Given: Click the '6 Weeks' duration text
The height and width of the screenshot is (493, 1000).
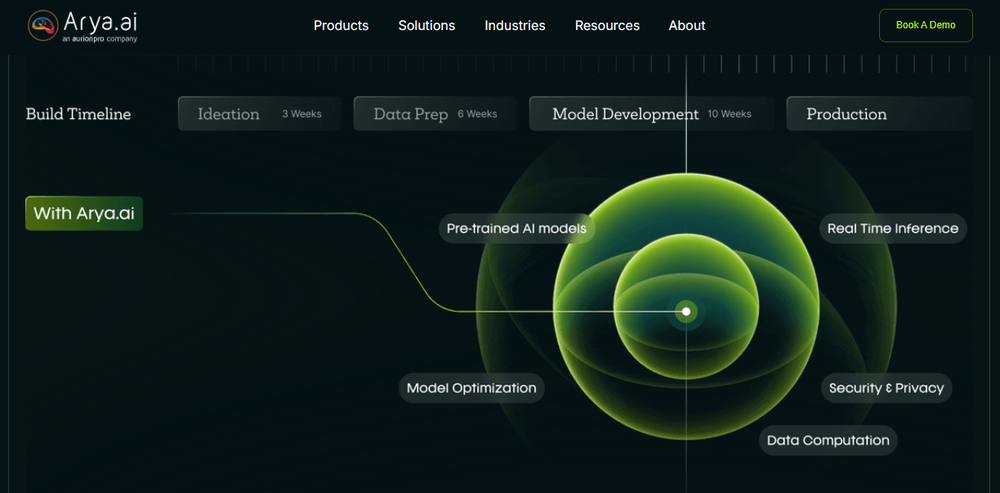Looking at the screenshot, I should [x=477, y=114].
